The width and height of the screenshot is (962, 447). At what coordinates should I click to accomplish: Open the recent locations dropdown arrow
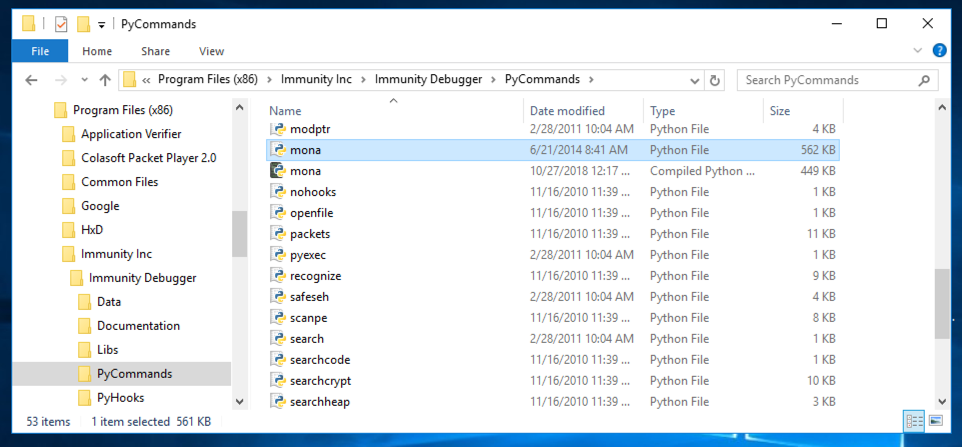pyautogui.click(x=82, y=80)
